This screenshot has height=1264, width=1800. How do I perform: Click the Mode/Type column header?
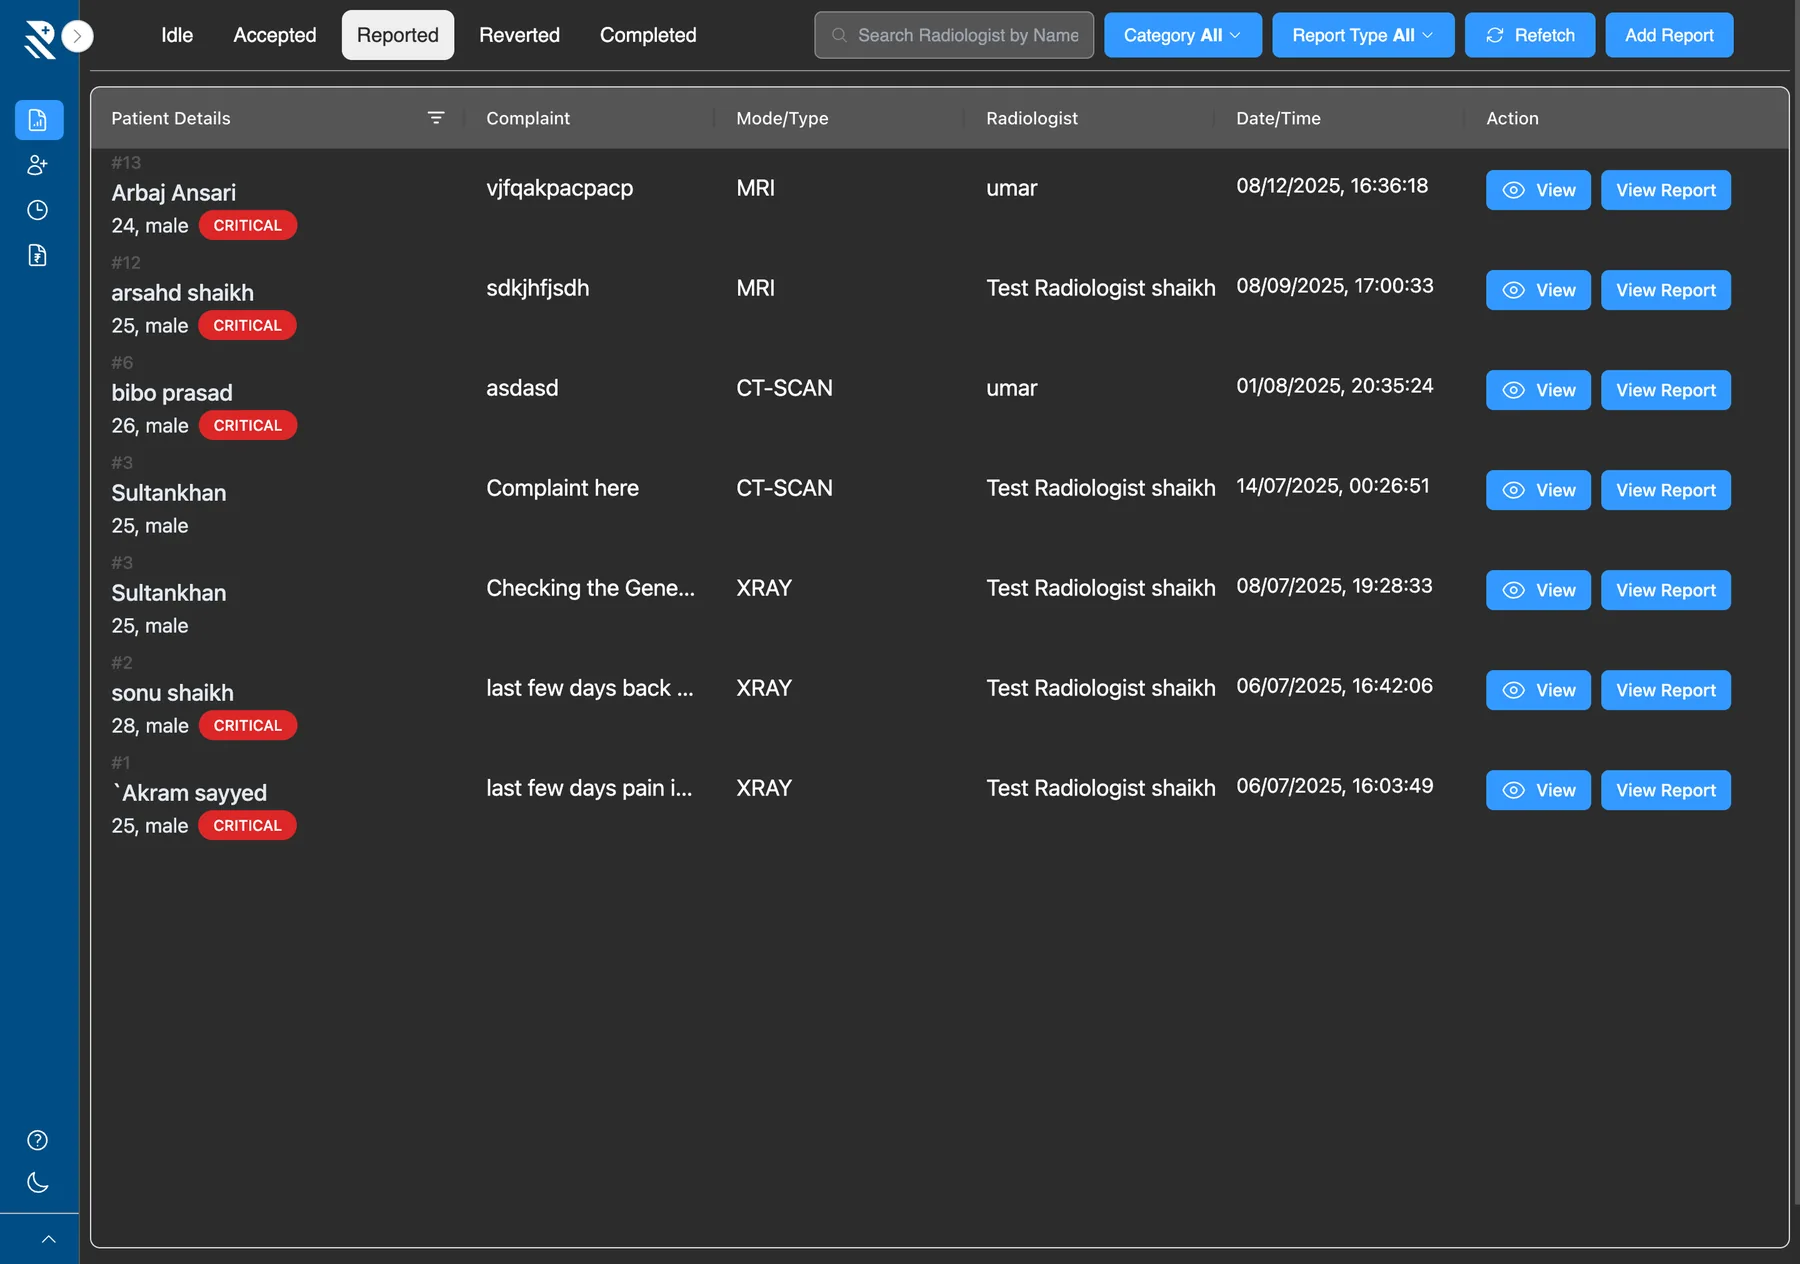coord(782,118)
